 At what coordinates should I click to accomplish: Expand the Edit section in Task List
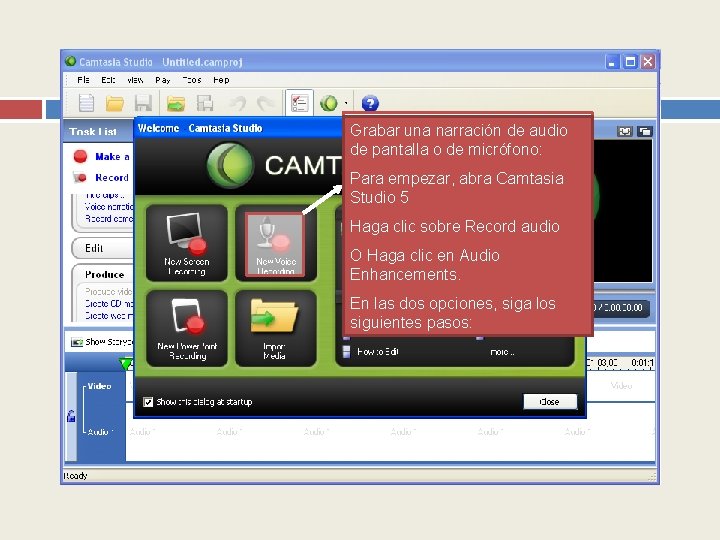(94, 248)
